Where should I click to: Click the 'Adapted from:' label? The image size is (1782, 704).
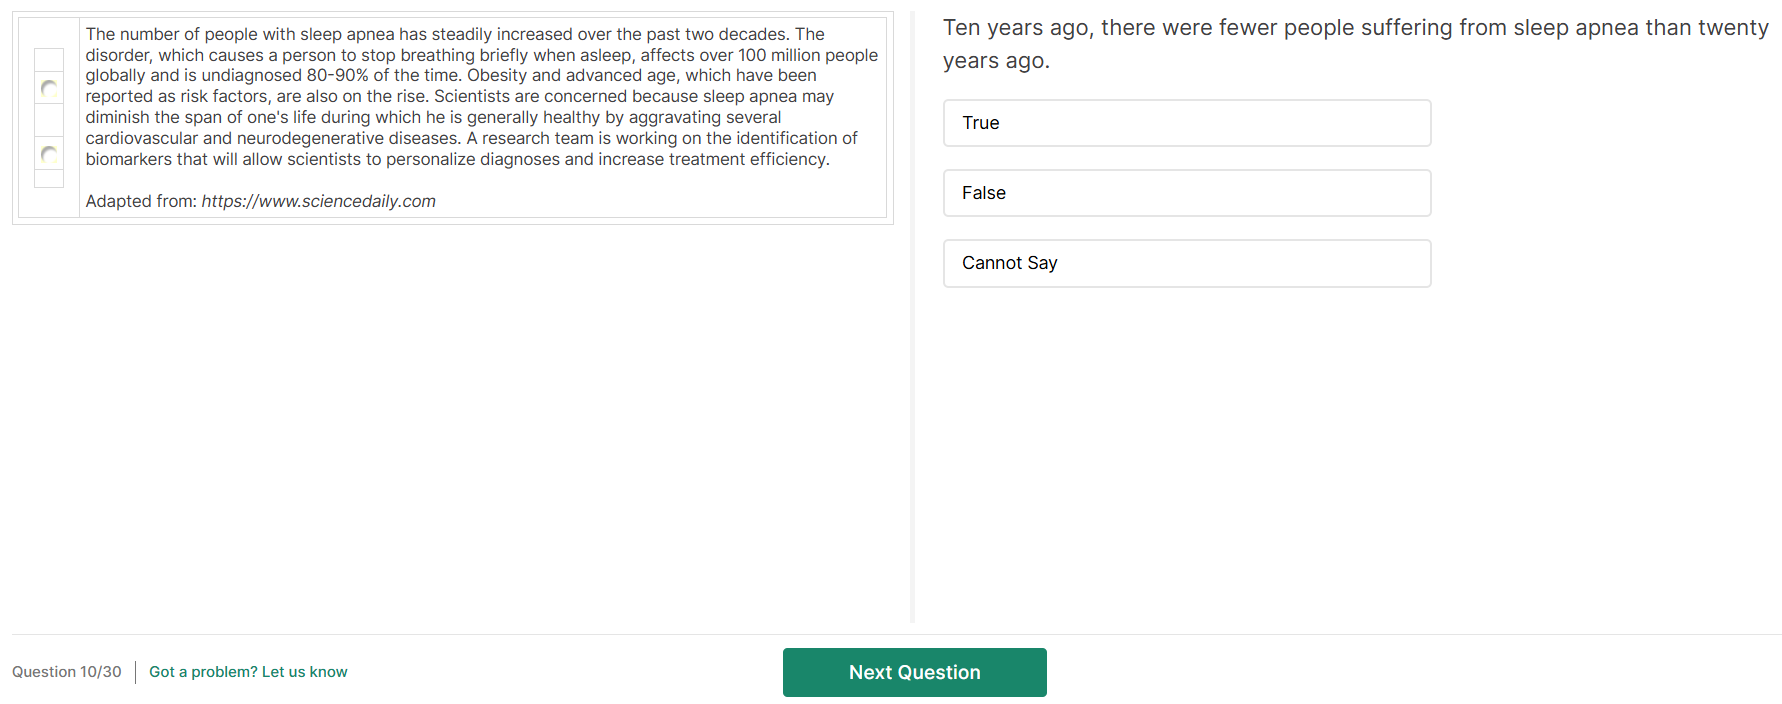[141, 201]
